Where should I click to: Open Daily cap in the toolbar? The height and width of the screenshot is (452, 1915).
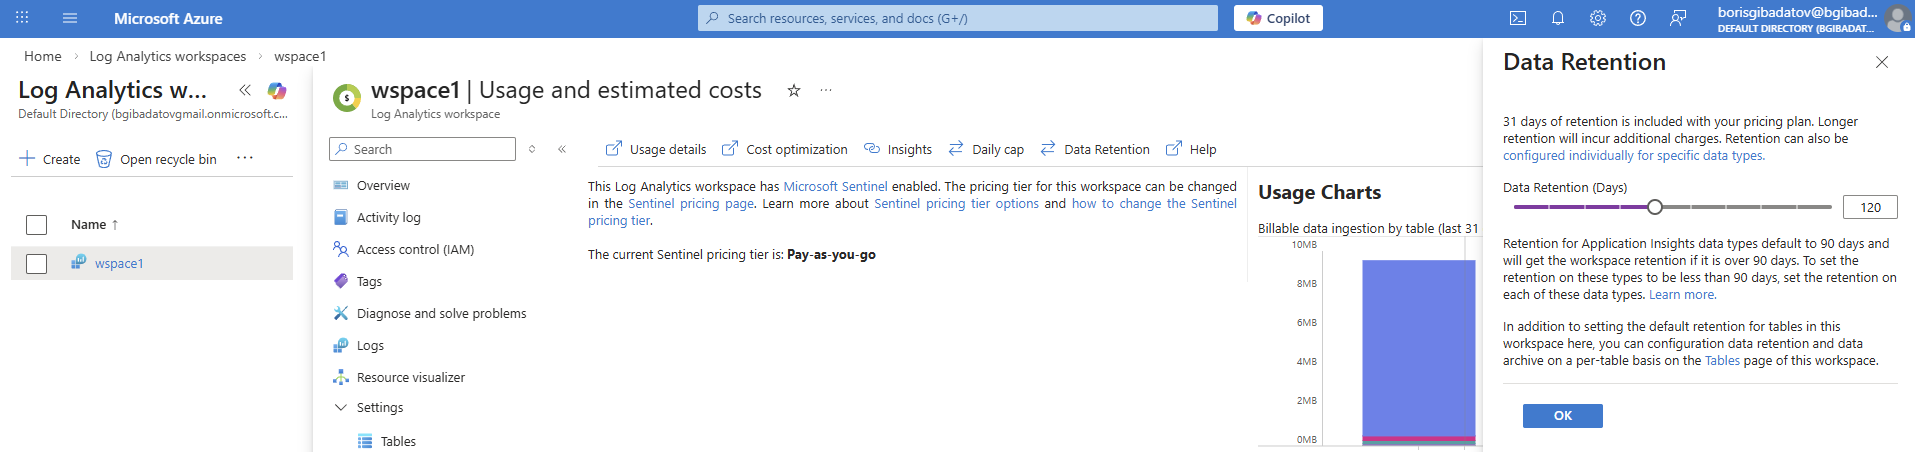coord(986,150)
